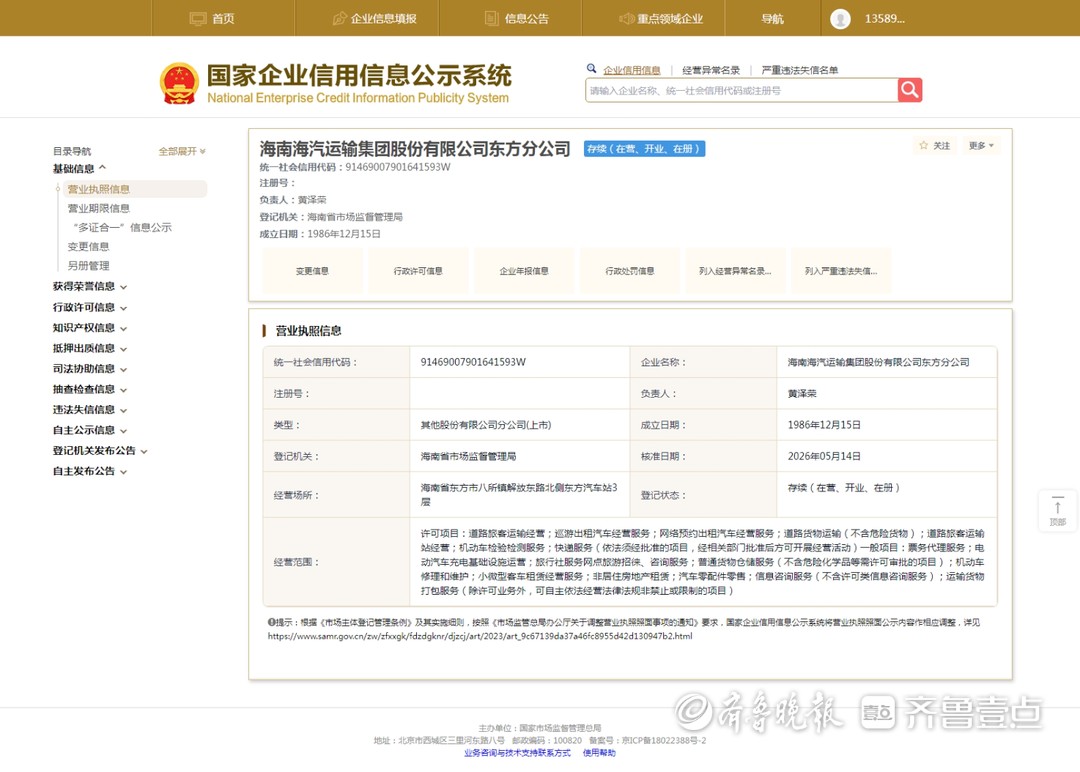Expand 行政许可信息 in sidebar
Screen dimensions: 1080x772
pyautogui.click(x=90, y=307)
